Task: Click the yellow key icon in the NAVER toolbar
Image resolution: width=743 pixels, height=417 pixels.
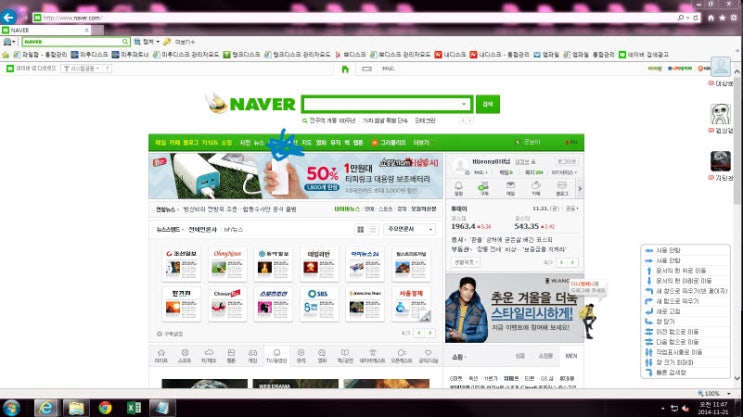Action: click(x=167, y=42)
